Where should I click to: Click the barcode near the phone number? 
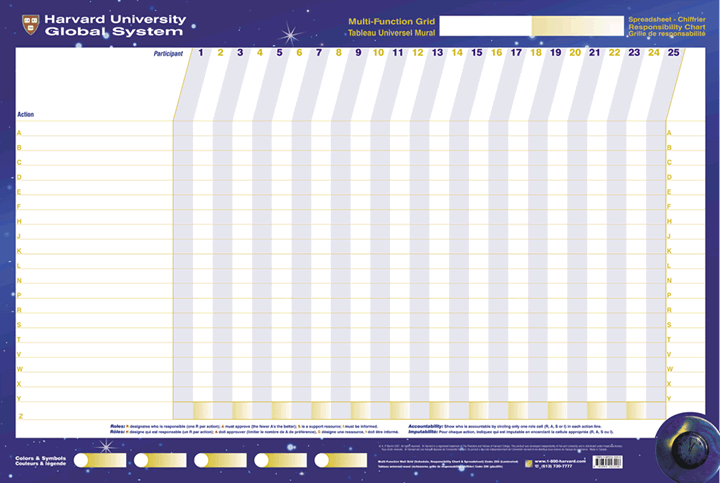point(606,462)
